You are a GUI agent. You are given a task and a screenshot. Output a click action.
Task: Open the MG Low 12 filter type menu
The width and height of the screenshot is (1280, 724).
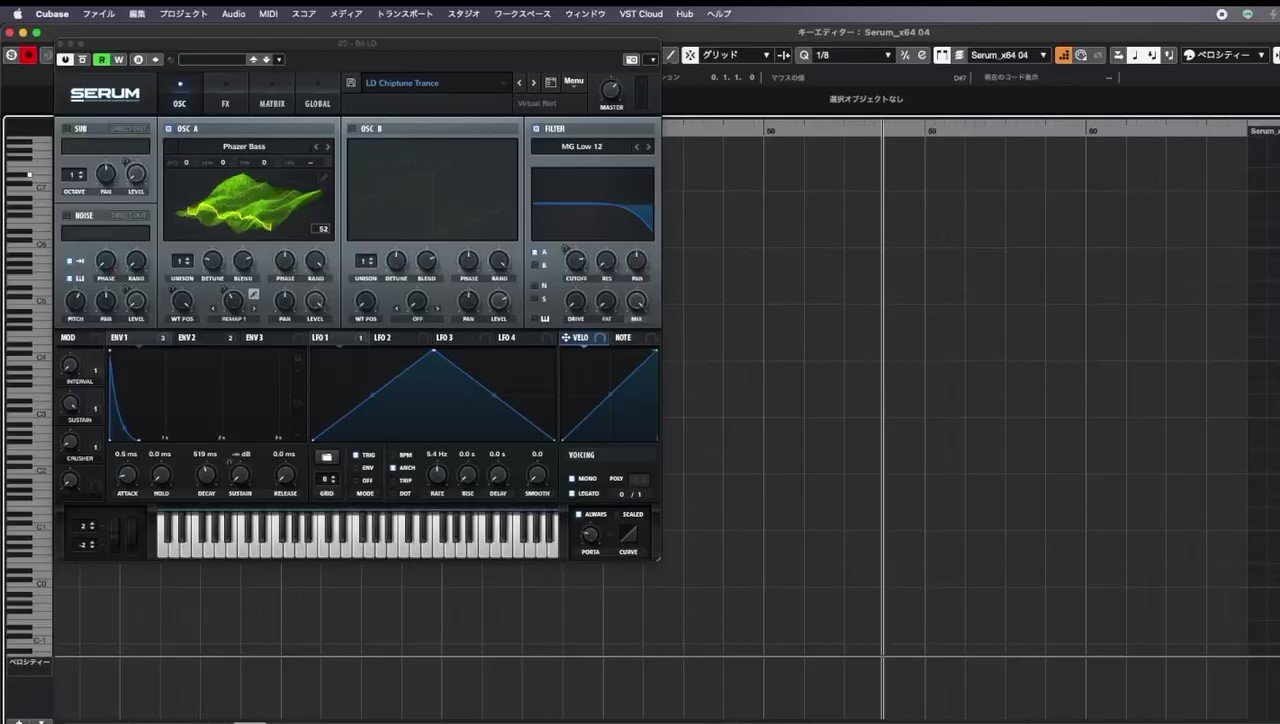point(582,147)
